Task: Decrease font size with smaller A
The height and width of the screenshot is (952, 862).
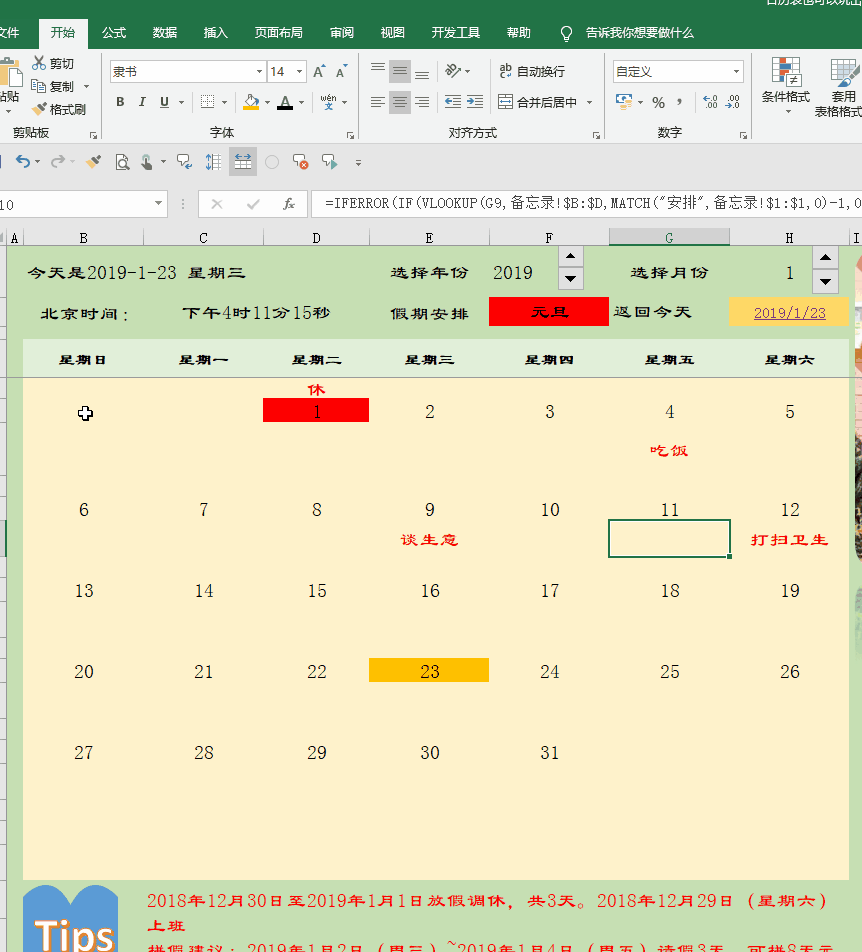Action: [341, 72]
